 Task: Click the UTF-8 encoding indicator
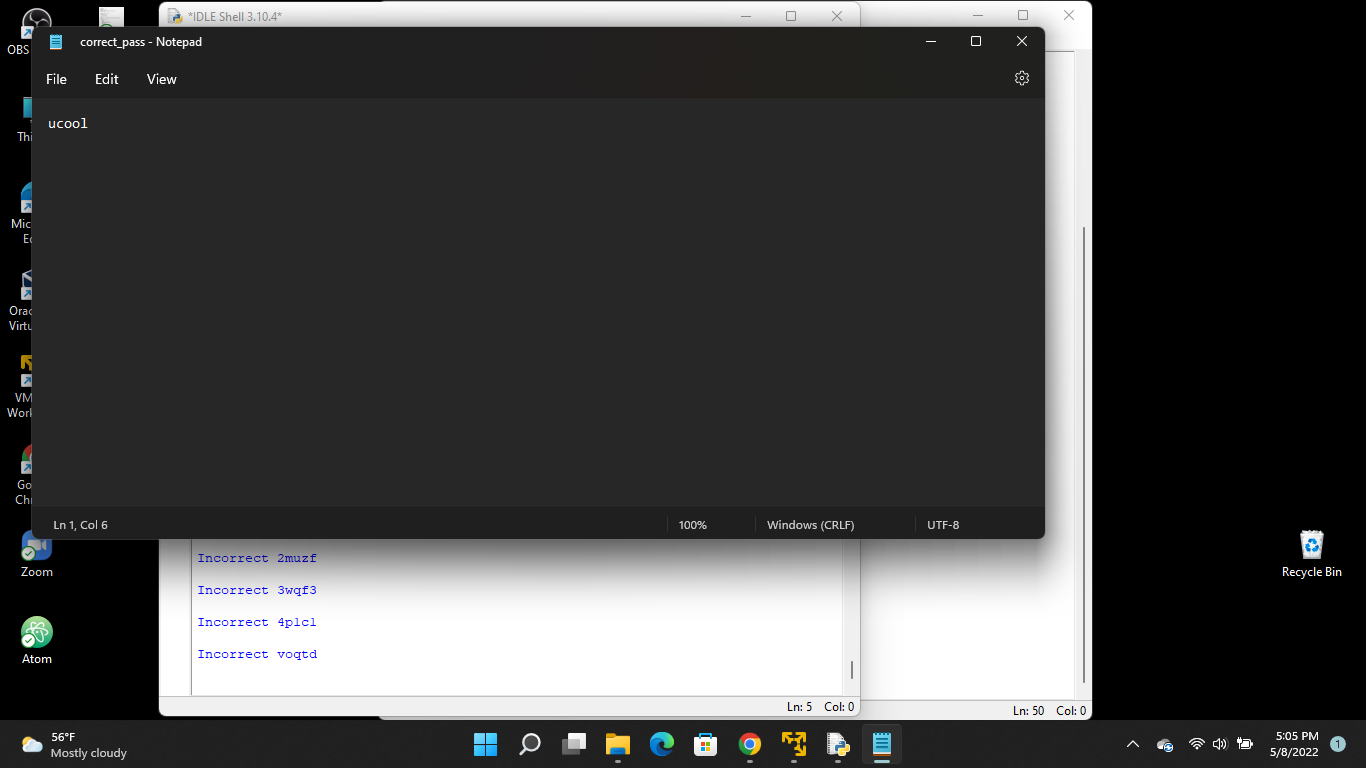click(x=942, y=524)
